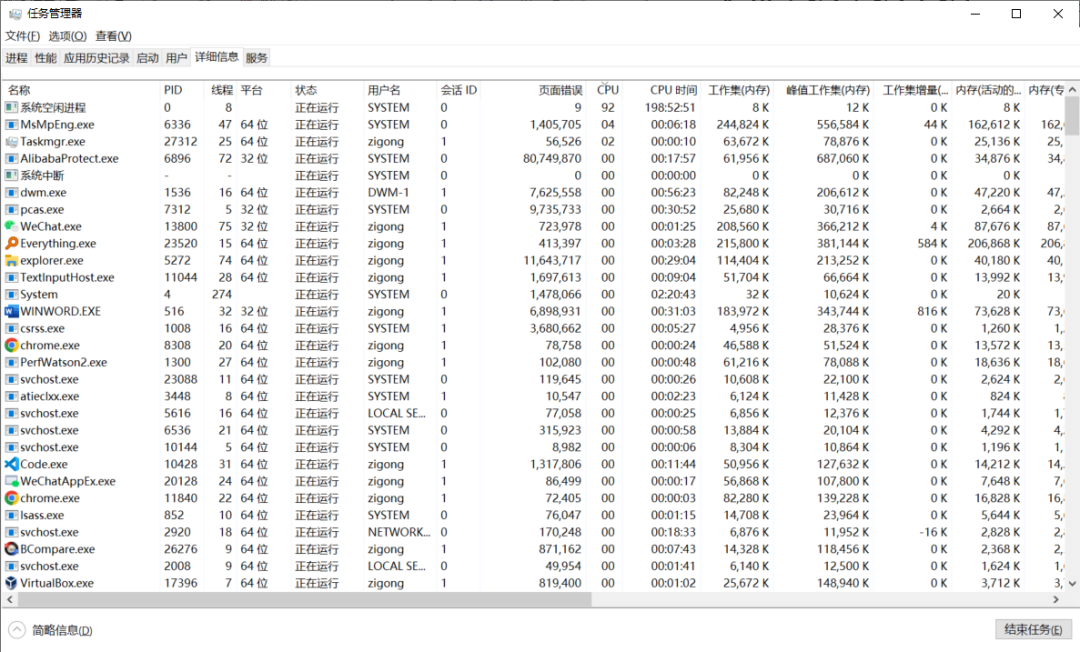Sort by the CPU column header

point(606,91)
